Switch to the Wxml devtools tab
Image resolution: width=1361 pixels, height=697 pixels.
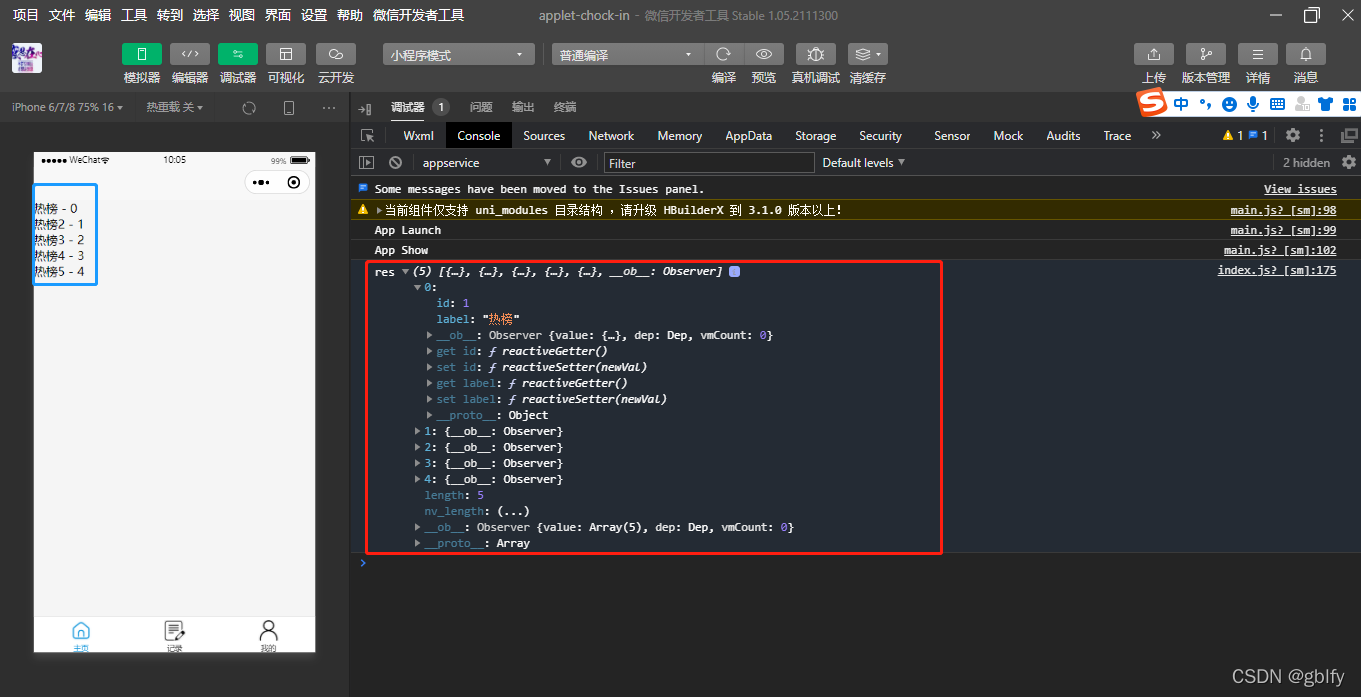point(418,135)
